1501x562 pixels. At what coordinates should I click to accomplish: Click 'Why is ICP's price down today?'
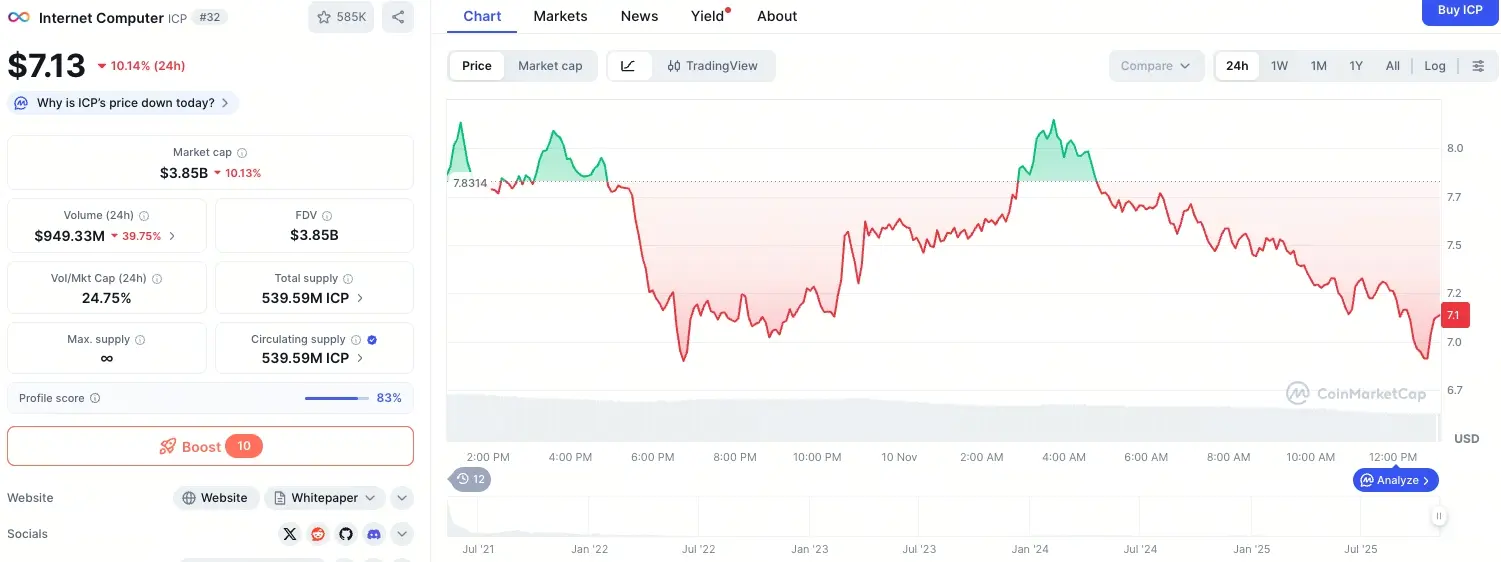coord(124,103)
